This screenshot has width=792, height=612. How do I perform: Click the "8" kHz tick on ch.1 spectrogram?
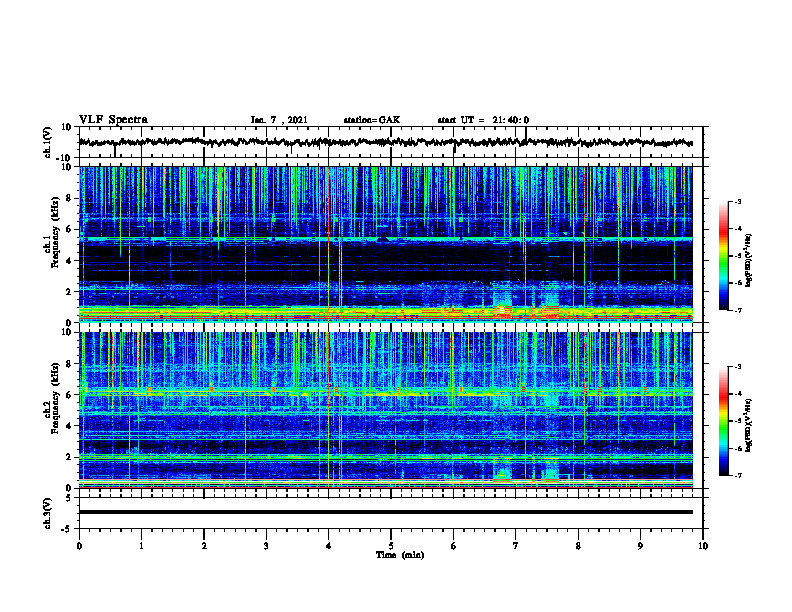coord(69,198)
